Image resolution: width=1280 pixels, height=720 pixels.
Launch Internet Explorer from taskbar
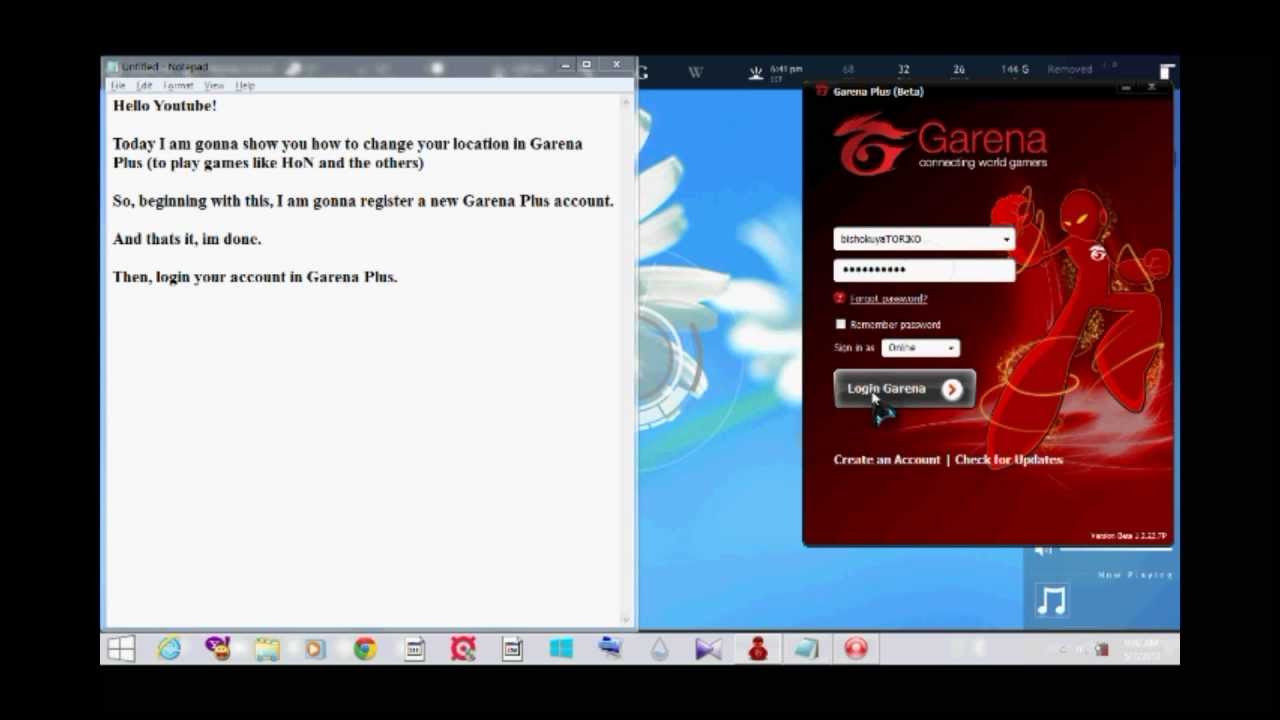tap(169, 650)
